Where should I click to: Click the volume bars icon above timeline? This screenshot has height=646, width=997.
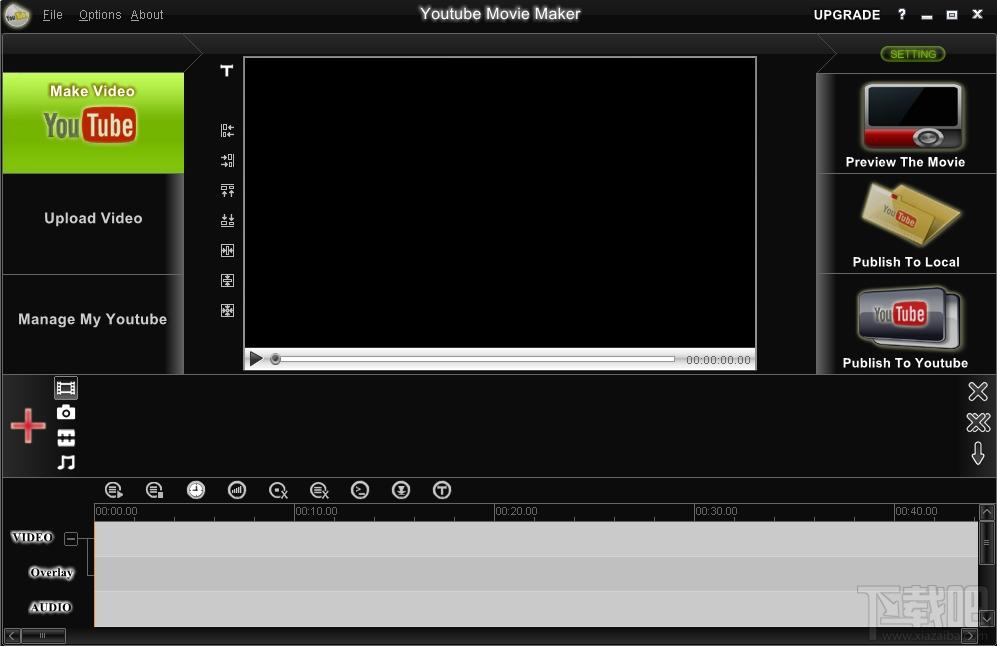coord(237,490)
